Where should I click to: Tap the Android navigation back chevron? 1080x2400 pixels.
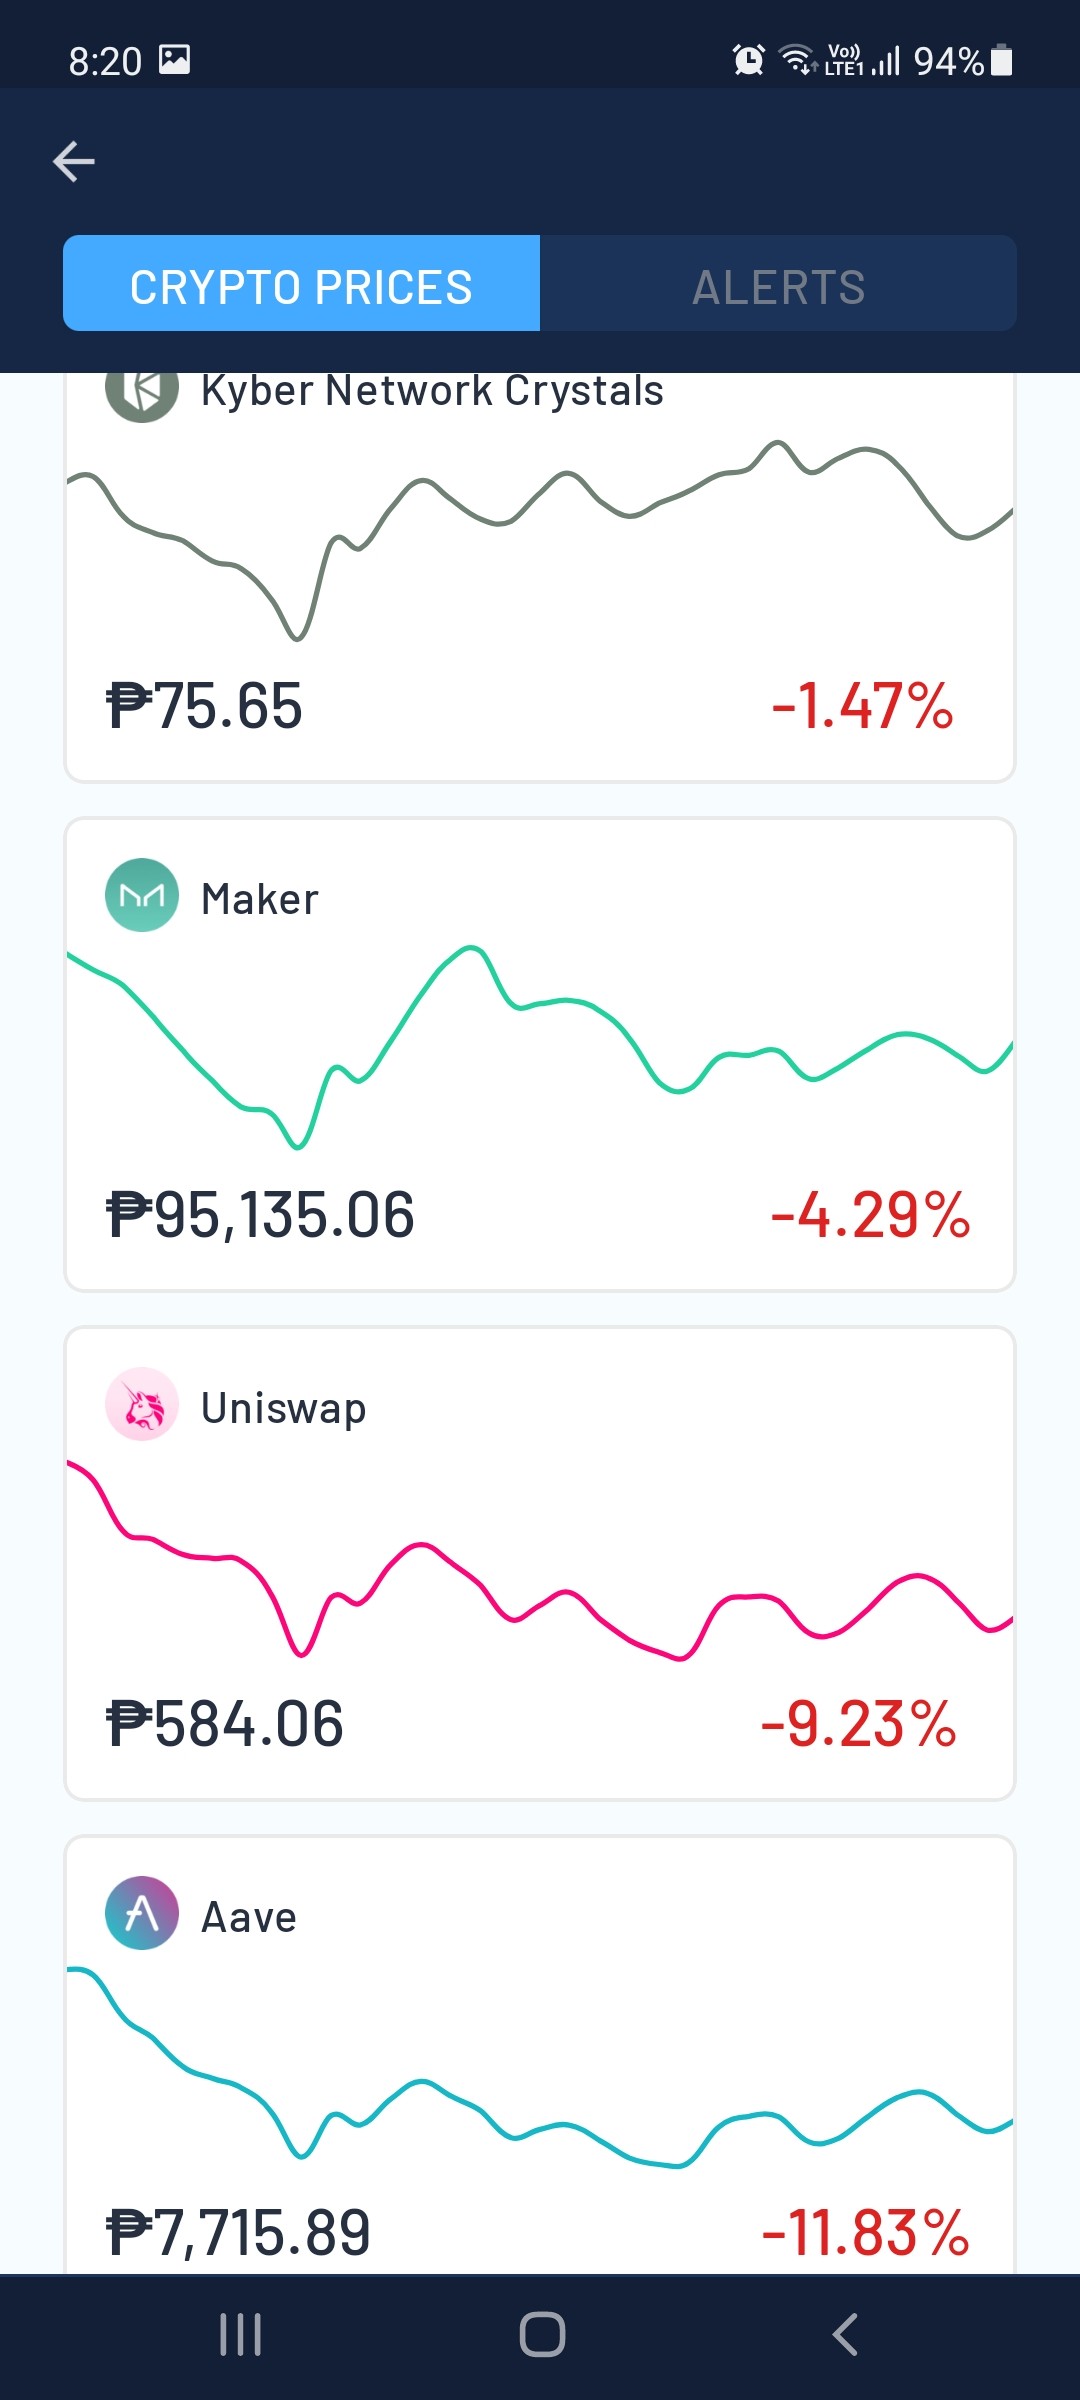click(x=845, y=2335)
